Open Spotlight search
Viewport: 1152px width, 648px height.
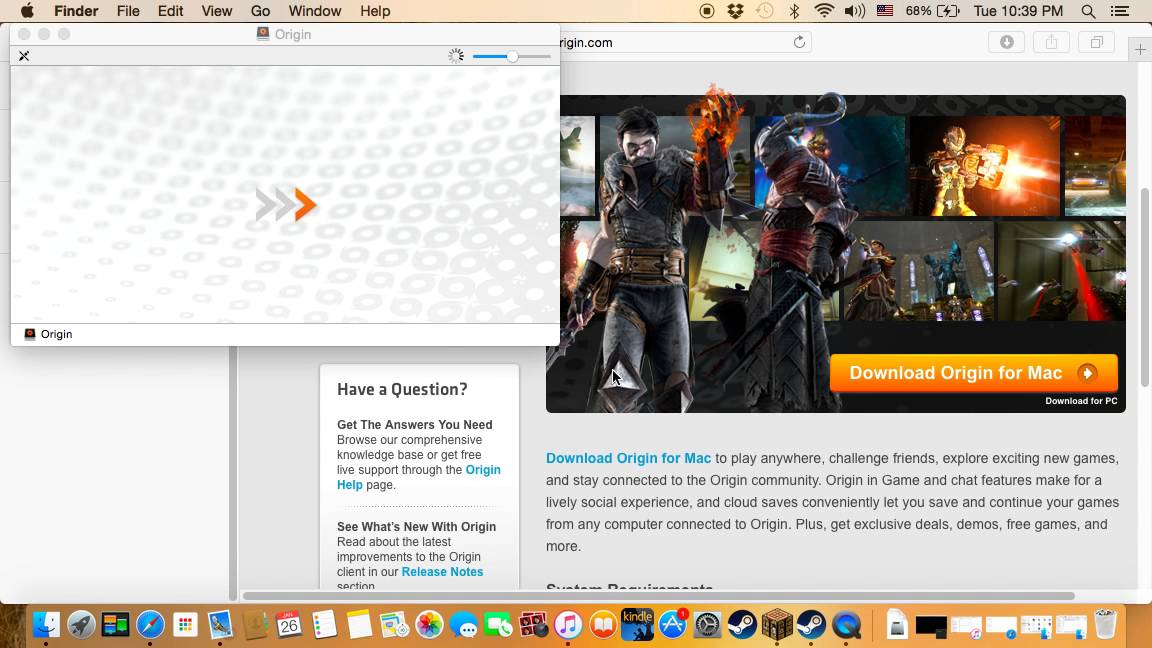click(1089, 11)
